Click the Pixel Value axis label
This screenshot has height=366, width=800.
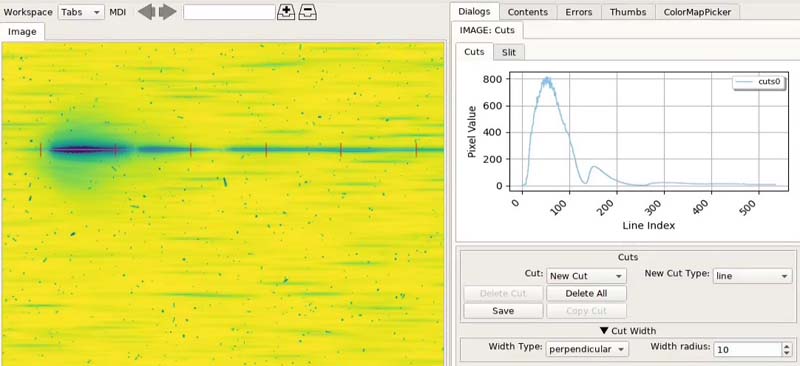point(472,132)
